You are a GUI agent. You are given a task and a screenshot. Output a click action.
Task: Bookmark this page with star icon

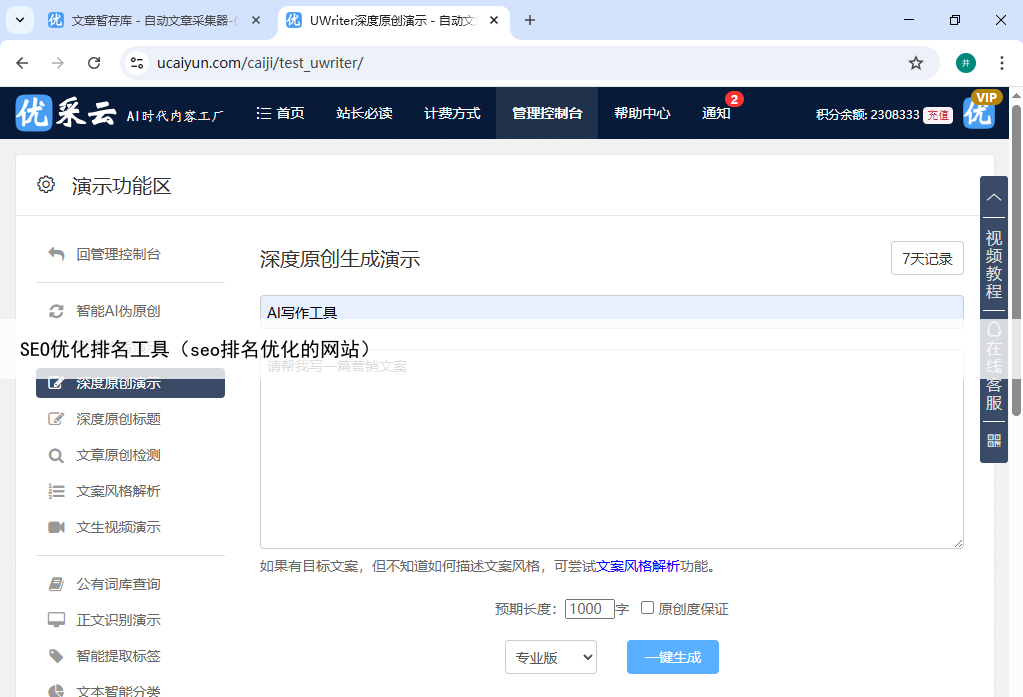[x=915, y=63]
